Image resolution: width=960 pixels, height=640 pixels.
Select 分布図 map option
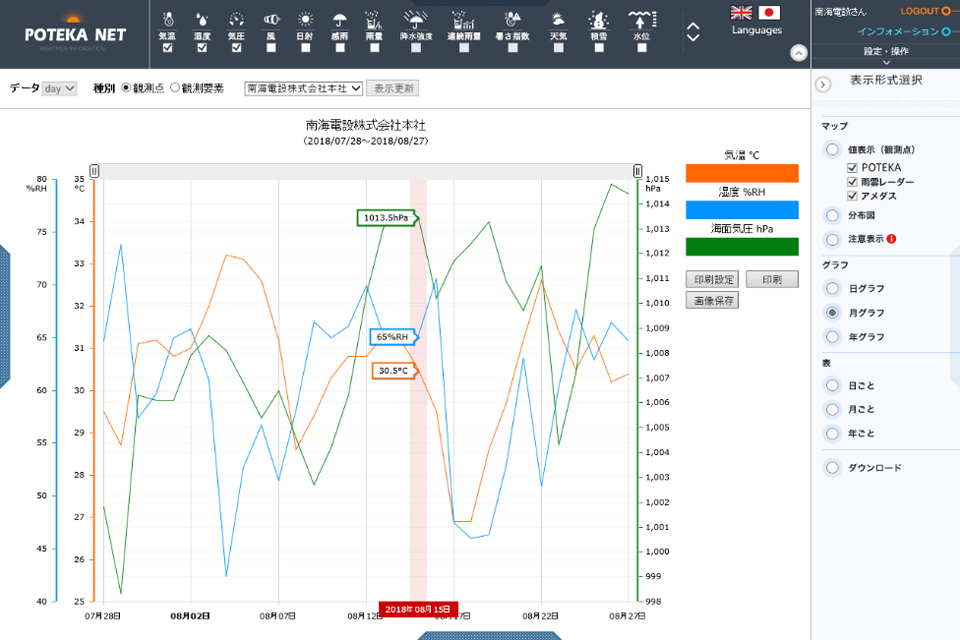click(832, 216)
